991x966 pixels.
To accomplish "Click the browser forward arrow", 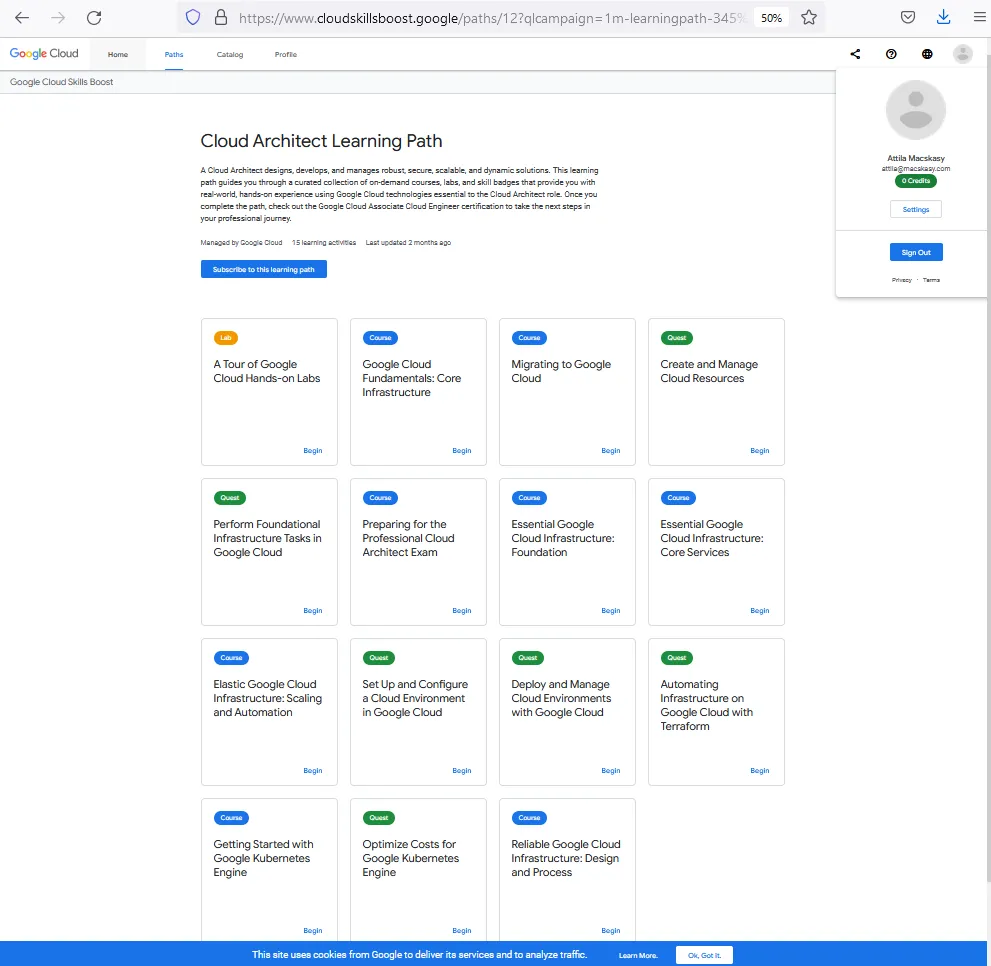I will [x=58, y=18].
